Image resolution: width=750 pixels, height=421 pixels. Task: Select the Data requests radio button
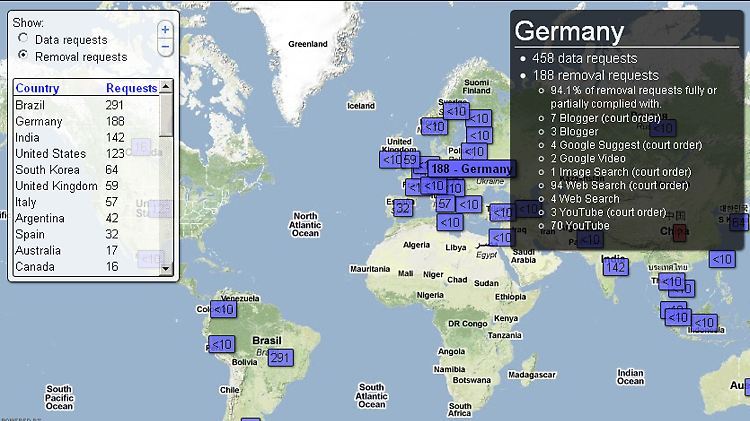[x=23, y=38]
